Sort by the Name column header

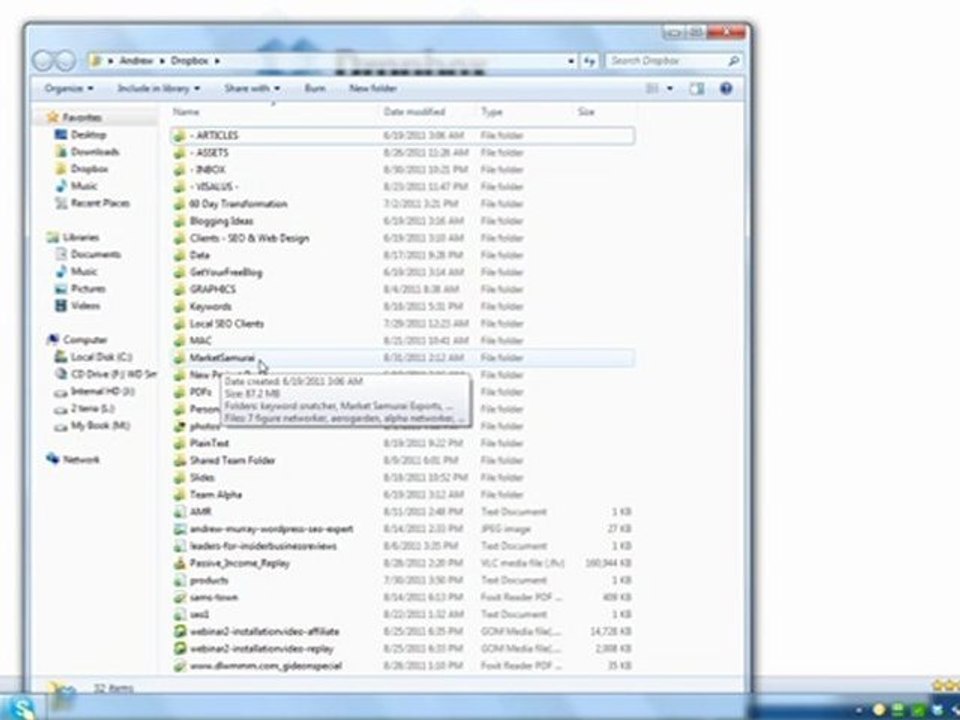(x=186, y=111)
